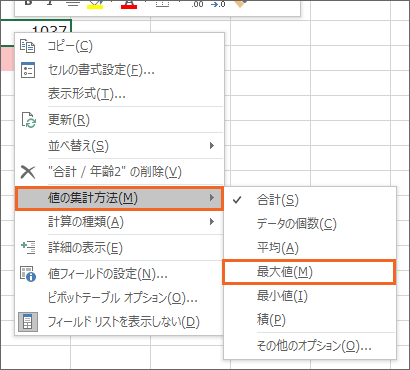Choose 最大値(M) from the submenu
The height and width of the screenshot is (370, 410).
(309, 272)
